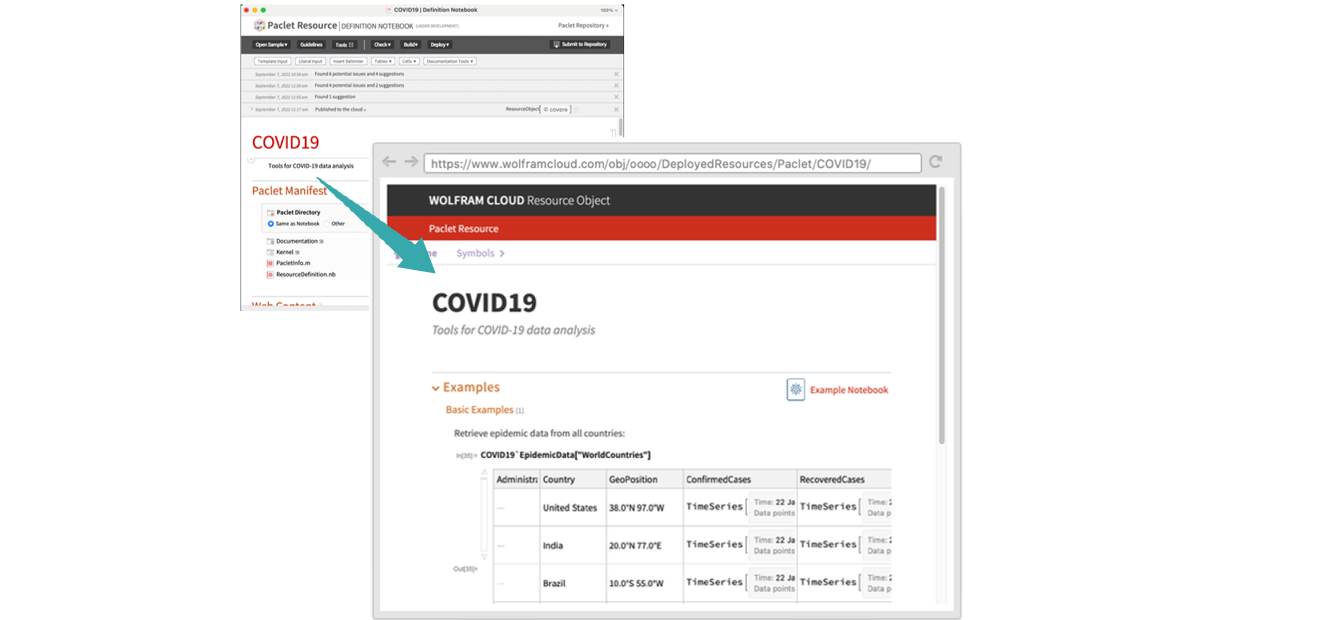Click the Example Notebook icon
Viewport: 1340px width, 620px height.
(796, 390)
